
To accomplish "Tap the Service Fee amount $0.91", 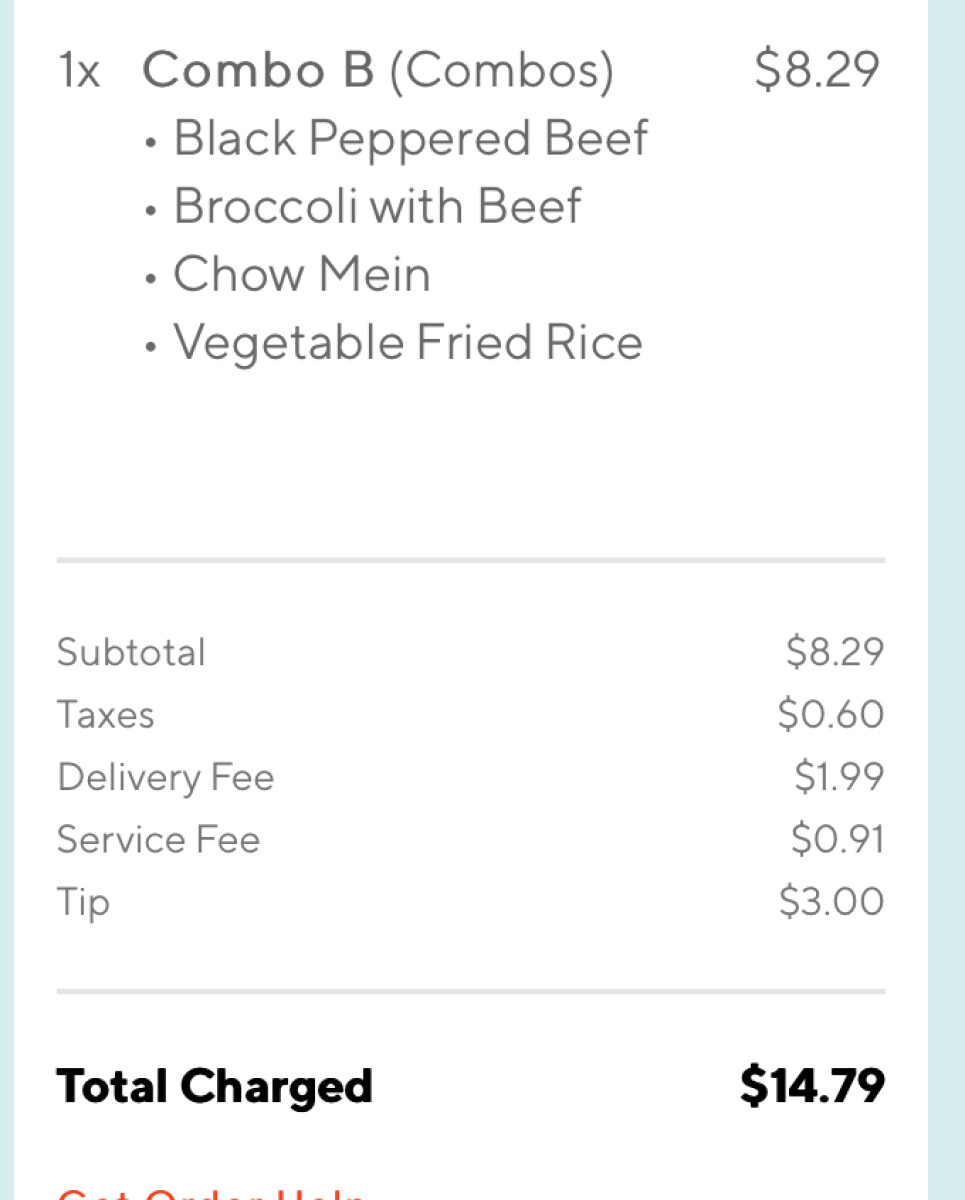I will point(837,840).
